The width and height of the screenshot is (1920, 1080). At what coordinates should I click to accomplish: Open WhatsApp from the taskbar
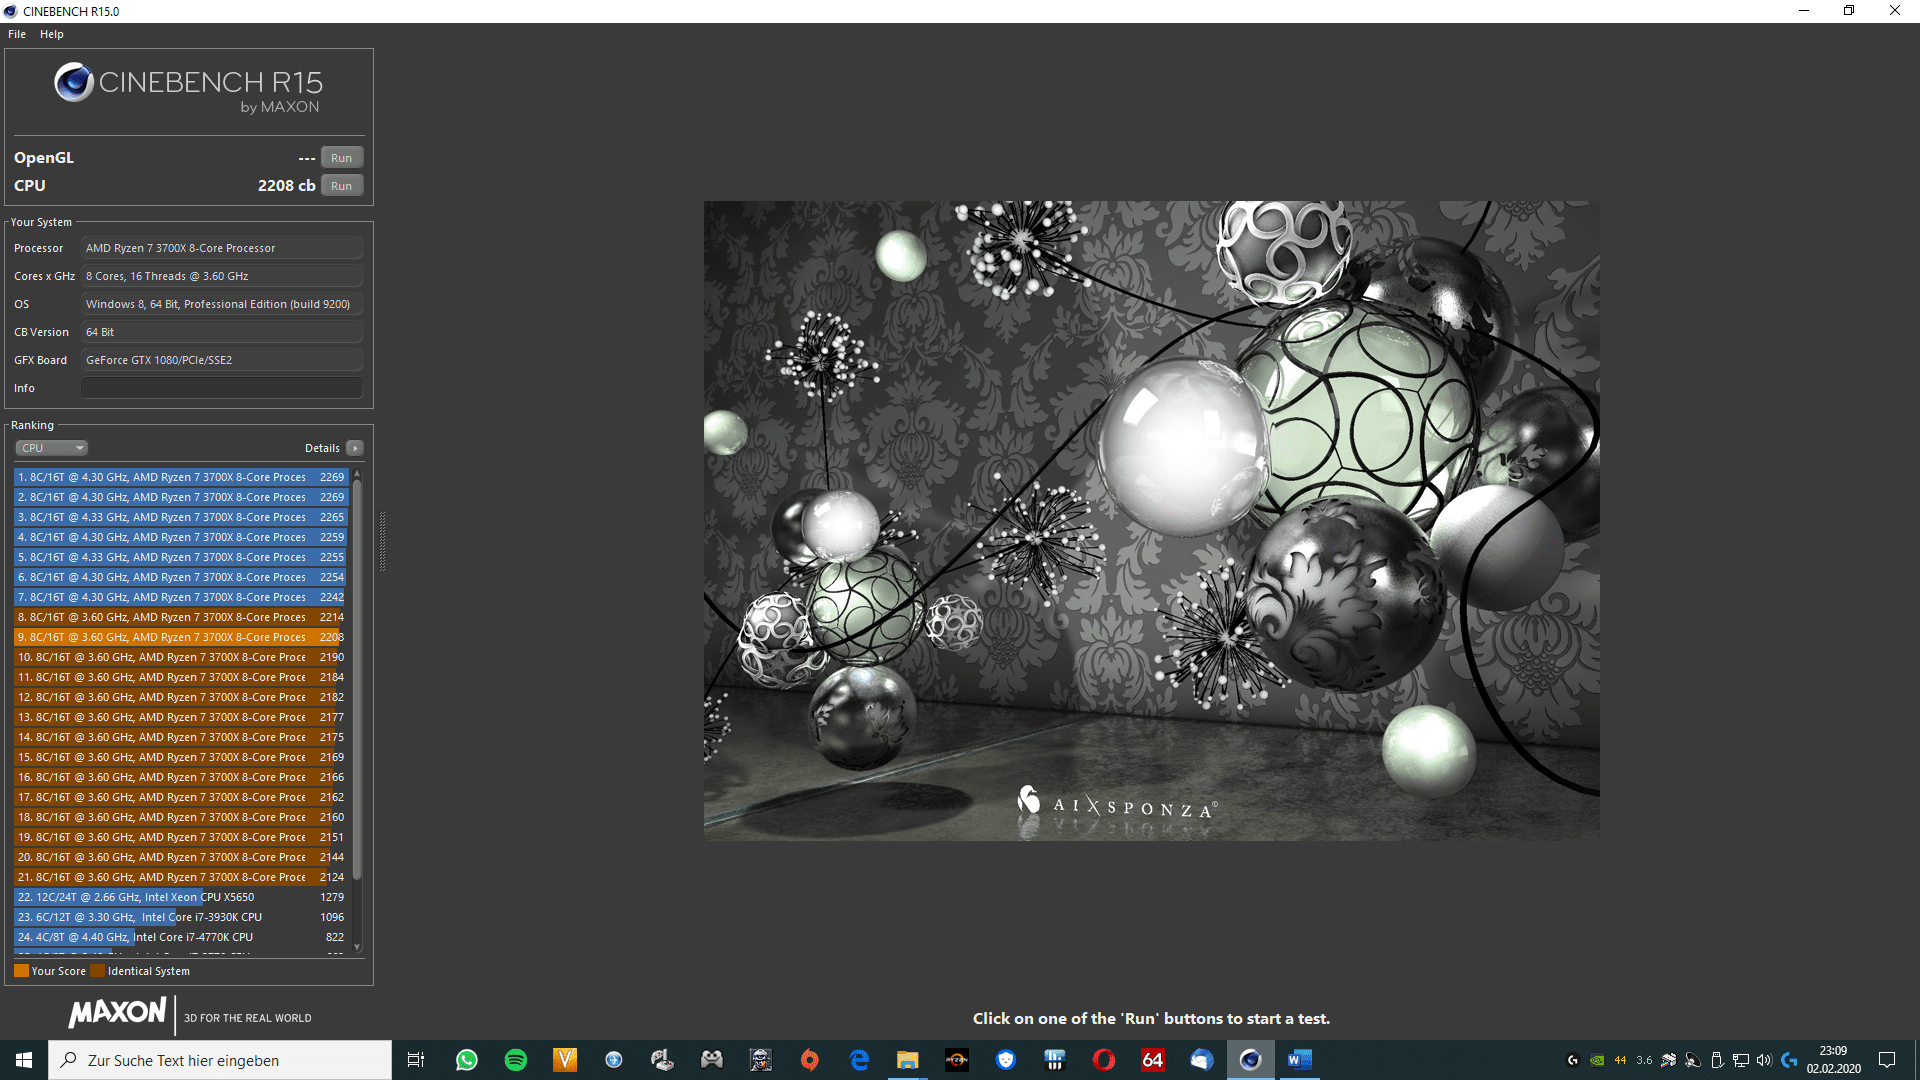coord(467,1060)
